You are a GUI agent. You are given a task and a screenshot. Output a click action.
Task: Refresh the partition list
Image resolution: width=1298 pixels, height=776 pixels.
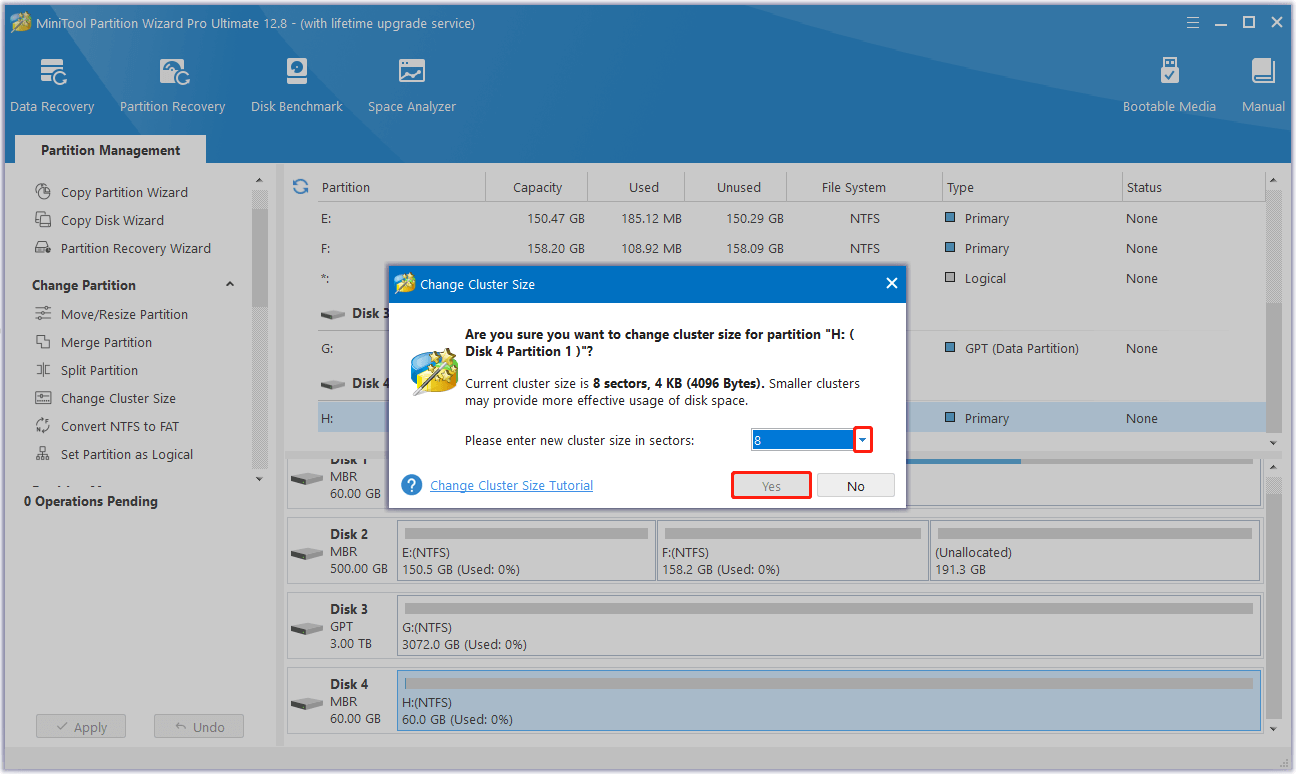[x=300, y=187]
